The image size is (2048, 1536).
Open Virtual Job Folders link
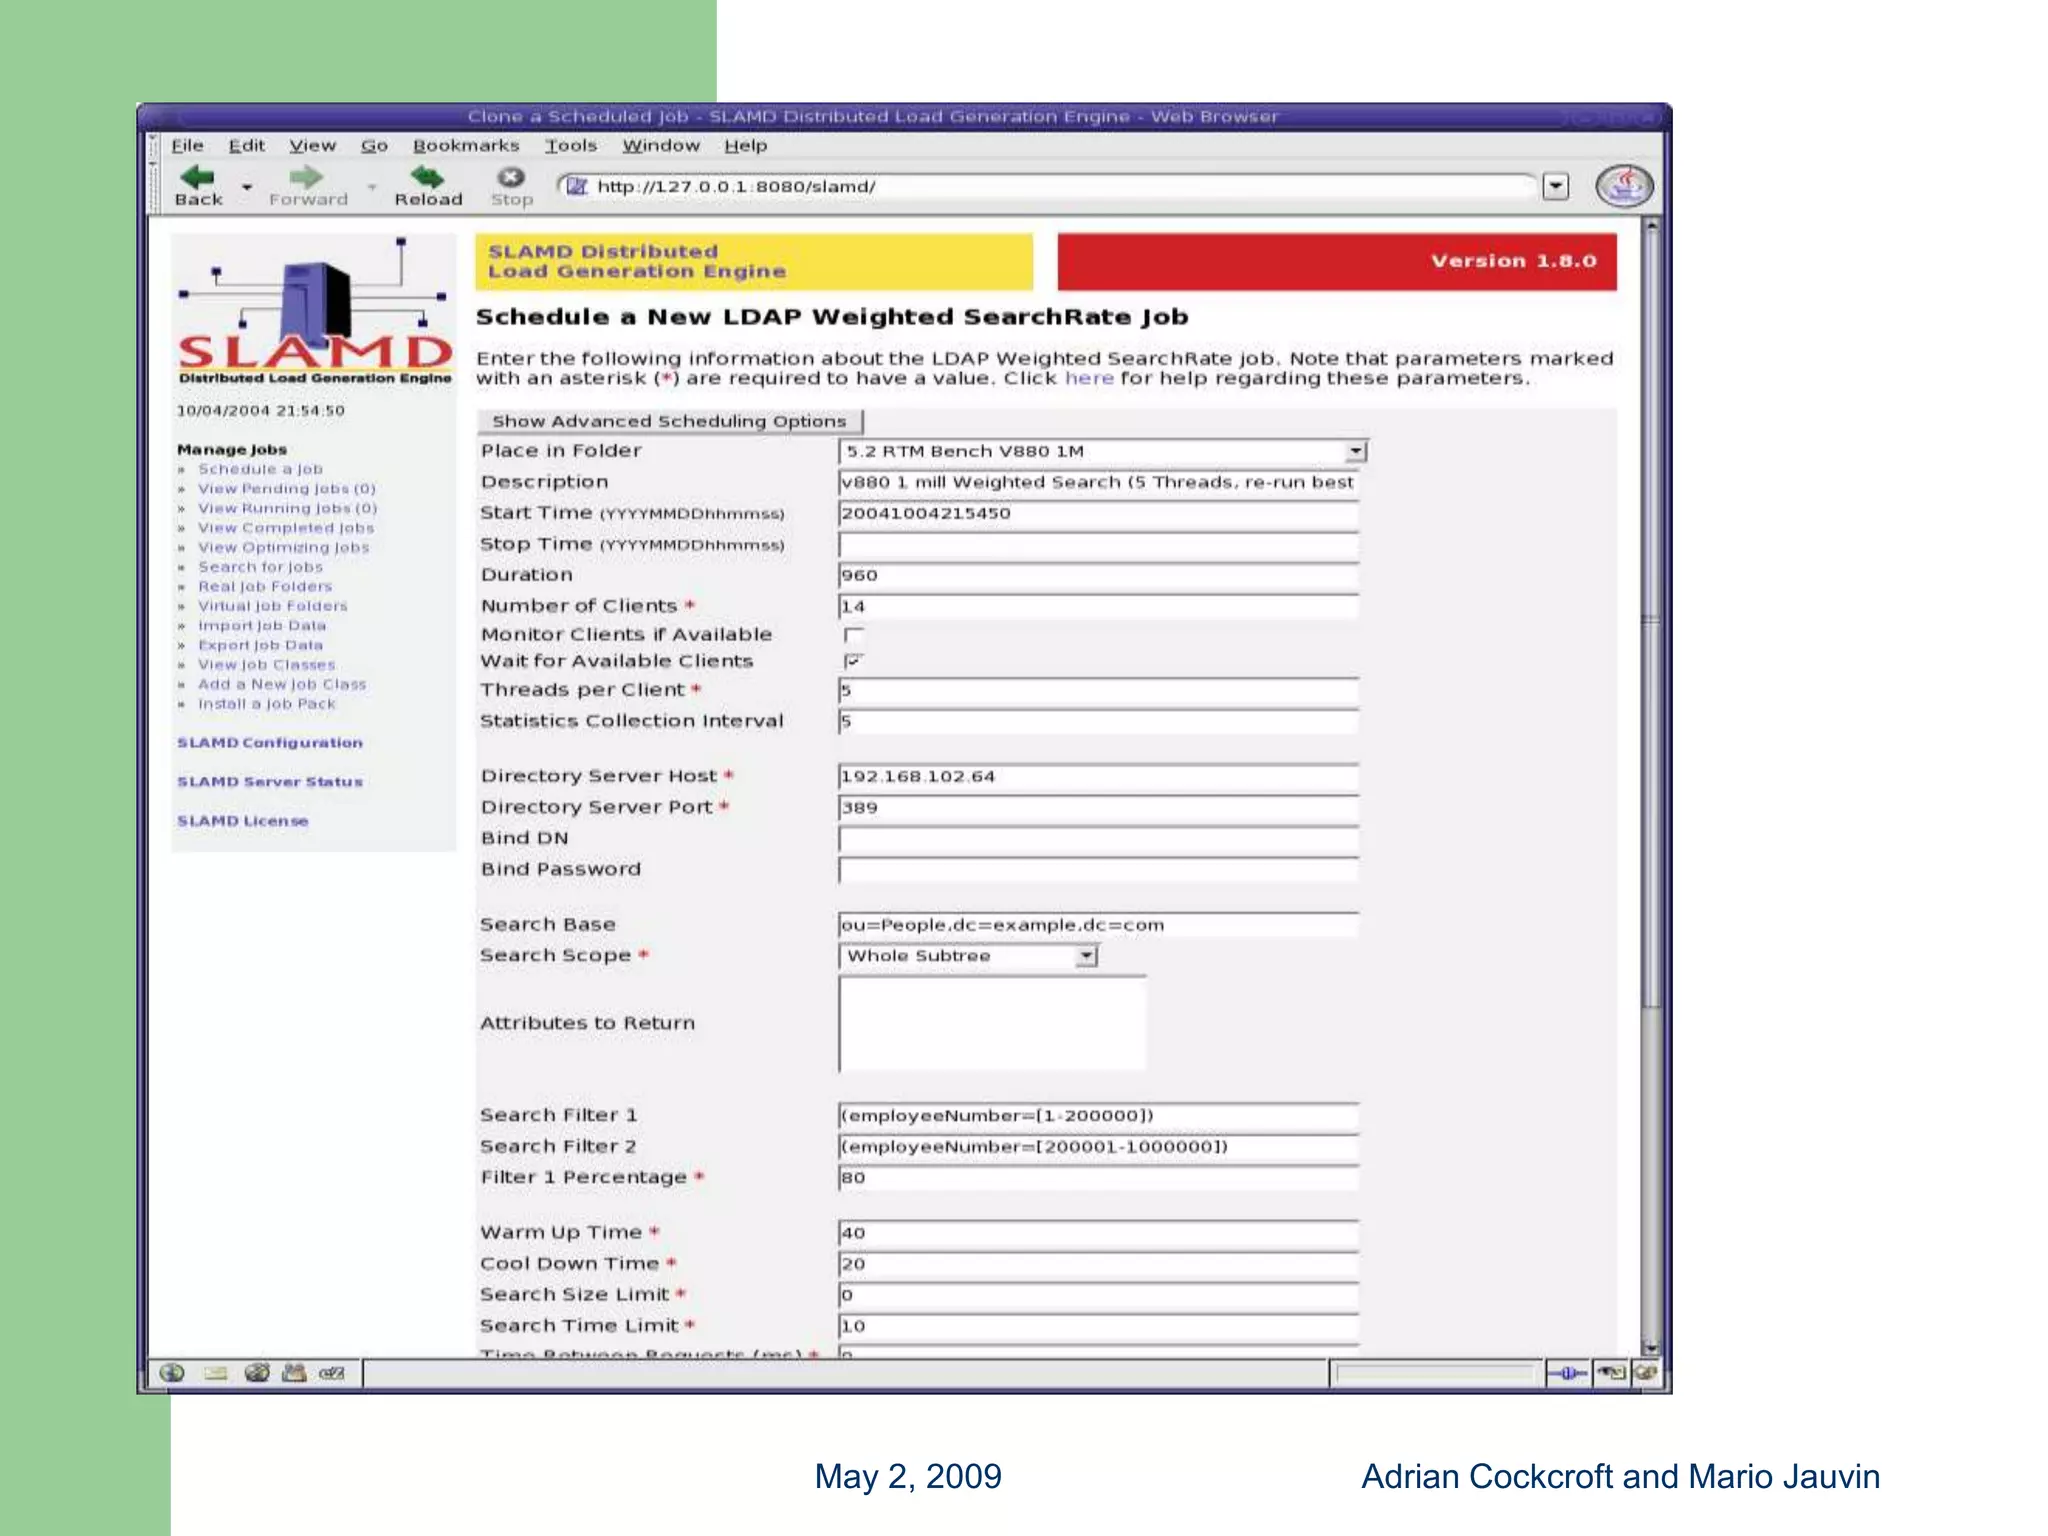coord(273,606)
